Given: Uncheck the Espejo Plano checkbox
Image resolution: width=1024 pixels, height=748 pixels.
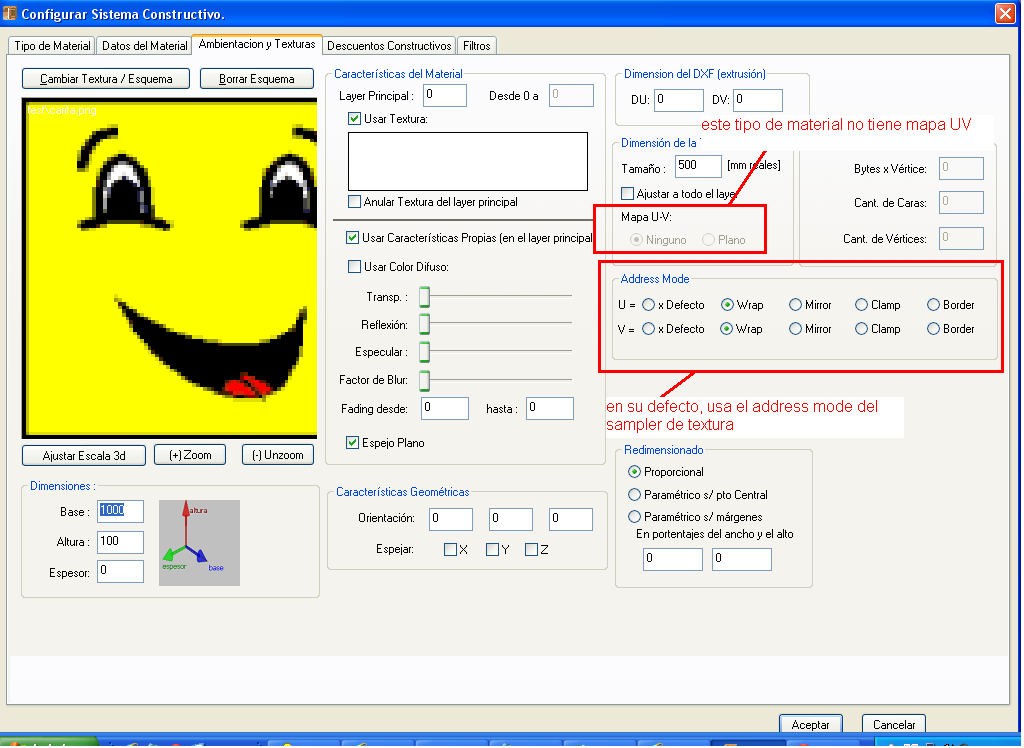Looking at the screenshot, I should 354,442.
